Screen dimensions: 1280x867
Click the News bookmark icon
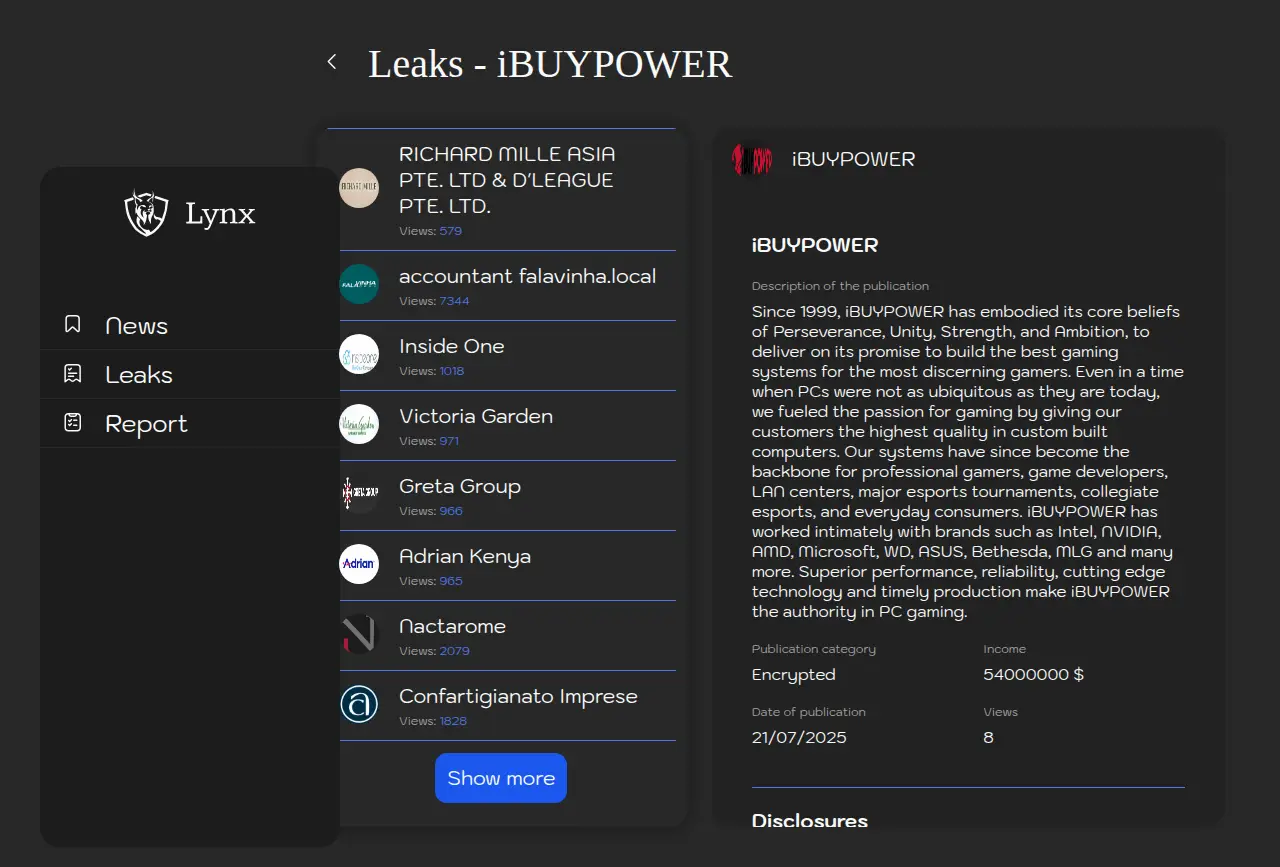pos(72,324)
